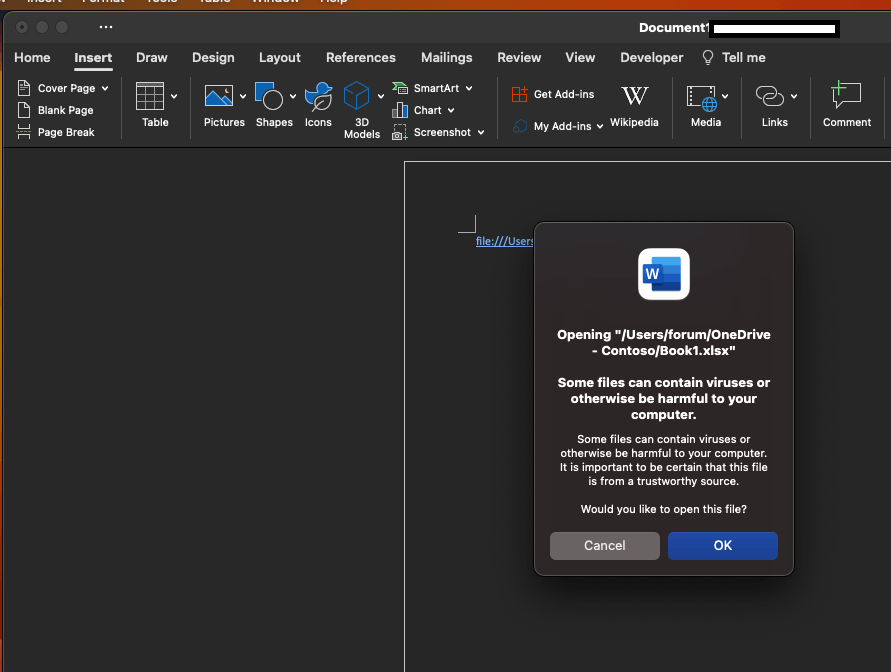Expand the 3D Models dropdown arrow

[x=381, y=97]
